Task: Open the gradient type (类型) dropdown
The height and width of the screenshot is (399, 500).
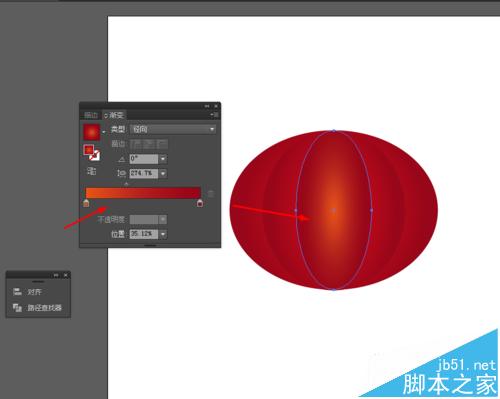Action: click(173, 129)
